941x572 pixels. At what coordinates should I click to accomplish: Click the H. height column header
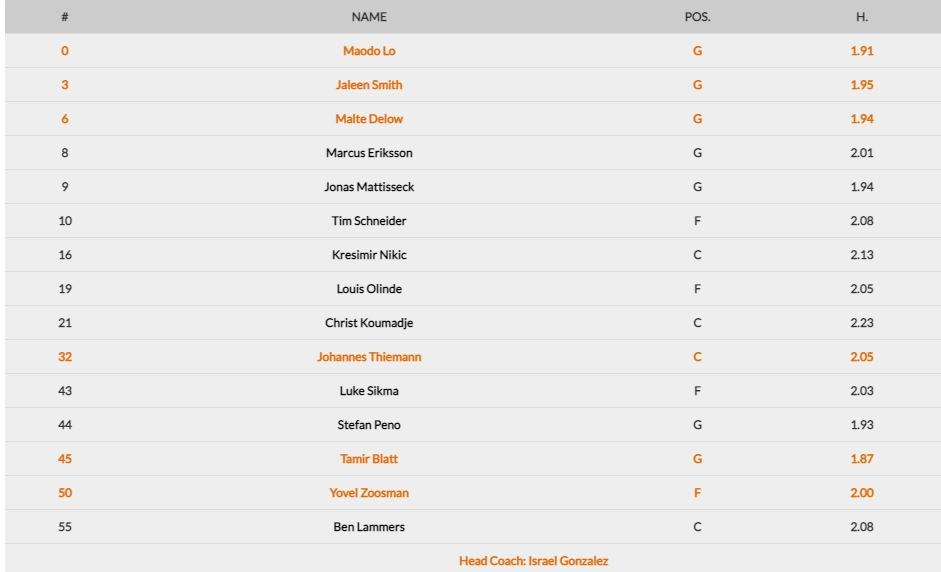coord(861,17)
